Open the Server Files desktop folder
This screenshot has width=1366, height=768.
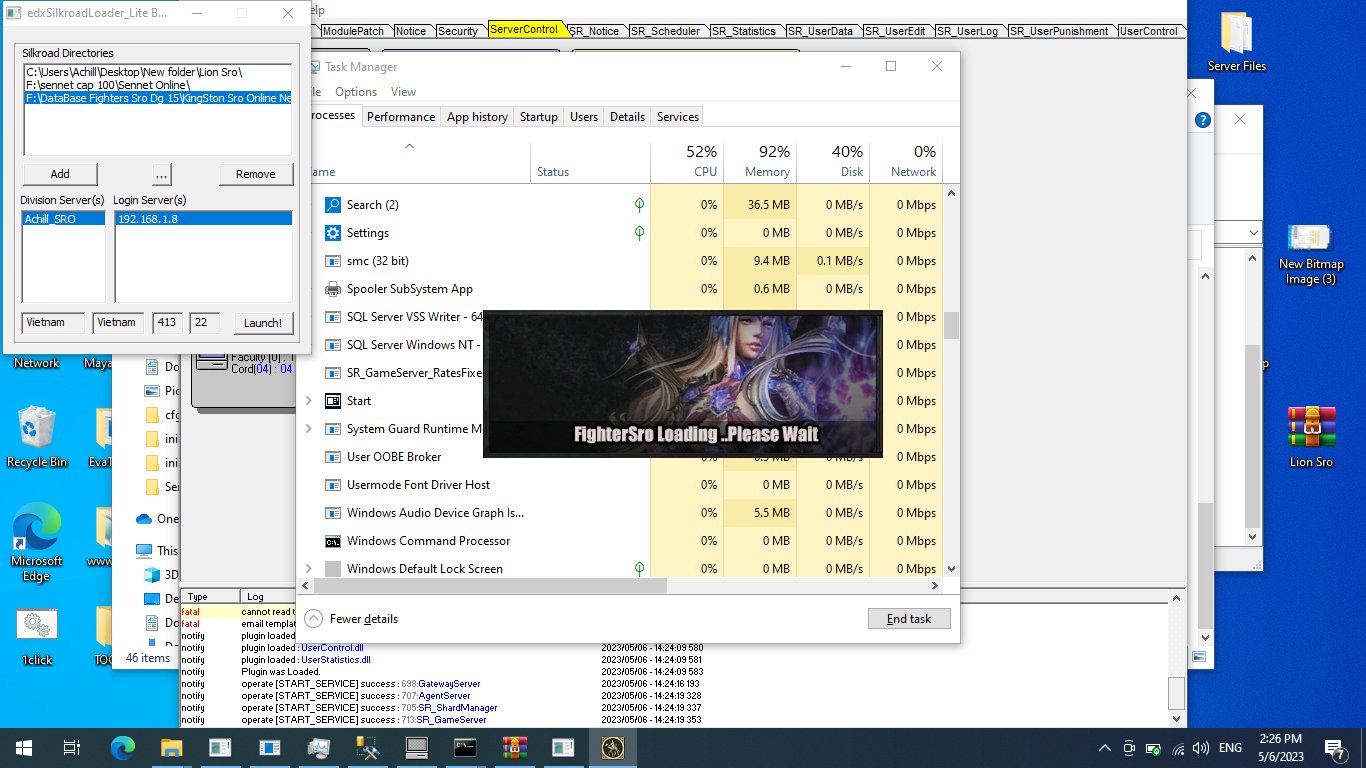tap(1237, 43)
